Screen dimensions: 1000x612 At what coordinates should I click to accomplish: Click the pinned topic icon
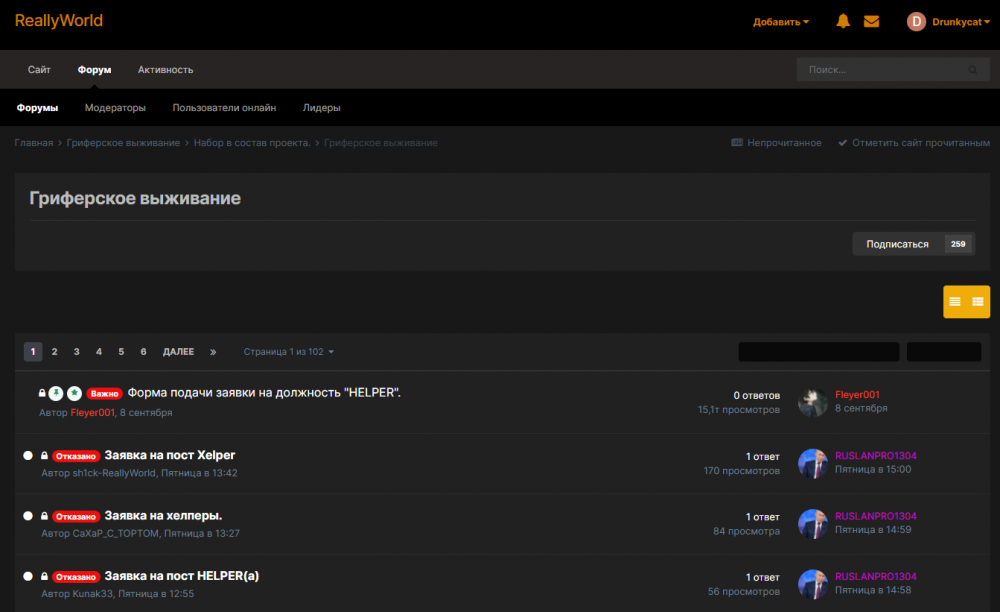56,393
